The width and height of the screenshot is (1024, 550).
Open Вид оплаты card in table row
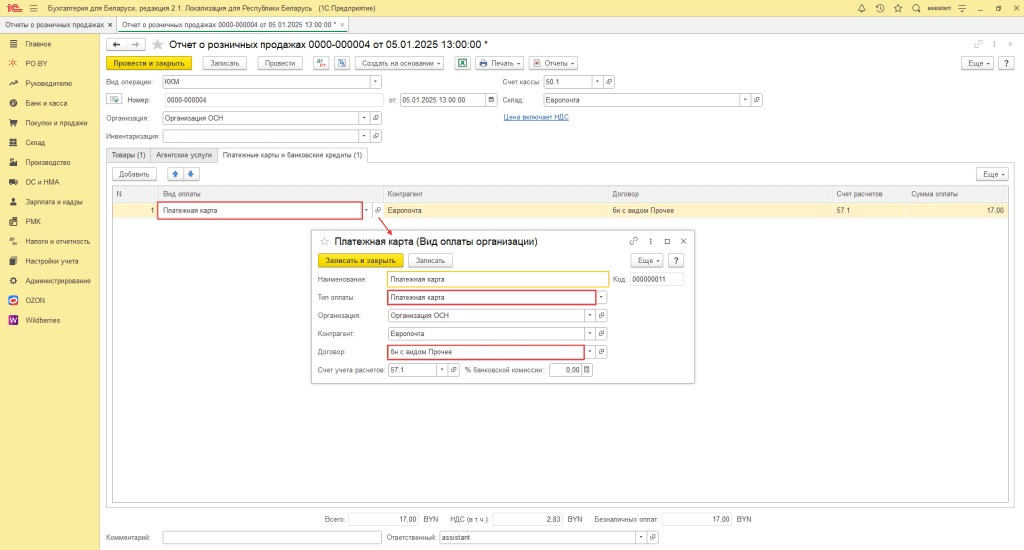pyautogui.click(x=377, y=210)
